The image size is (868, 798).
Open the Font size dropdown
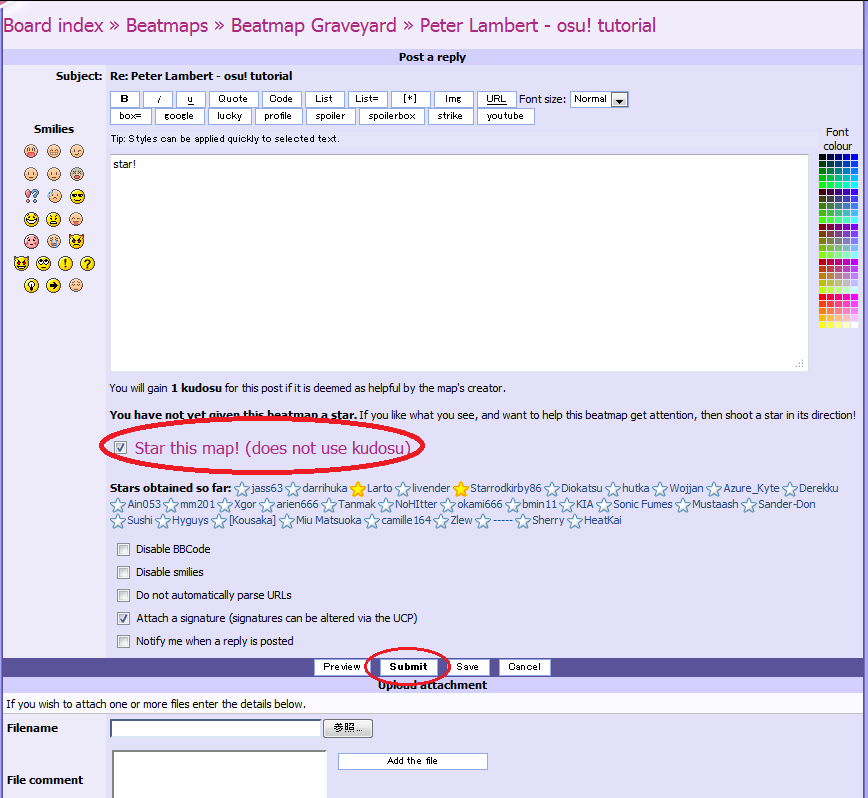tap(599, 100)
